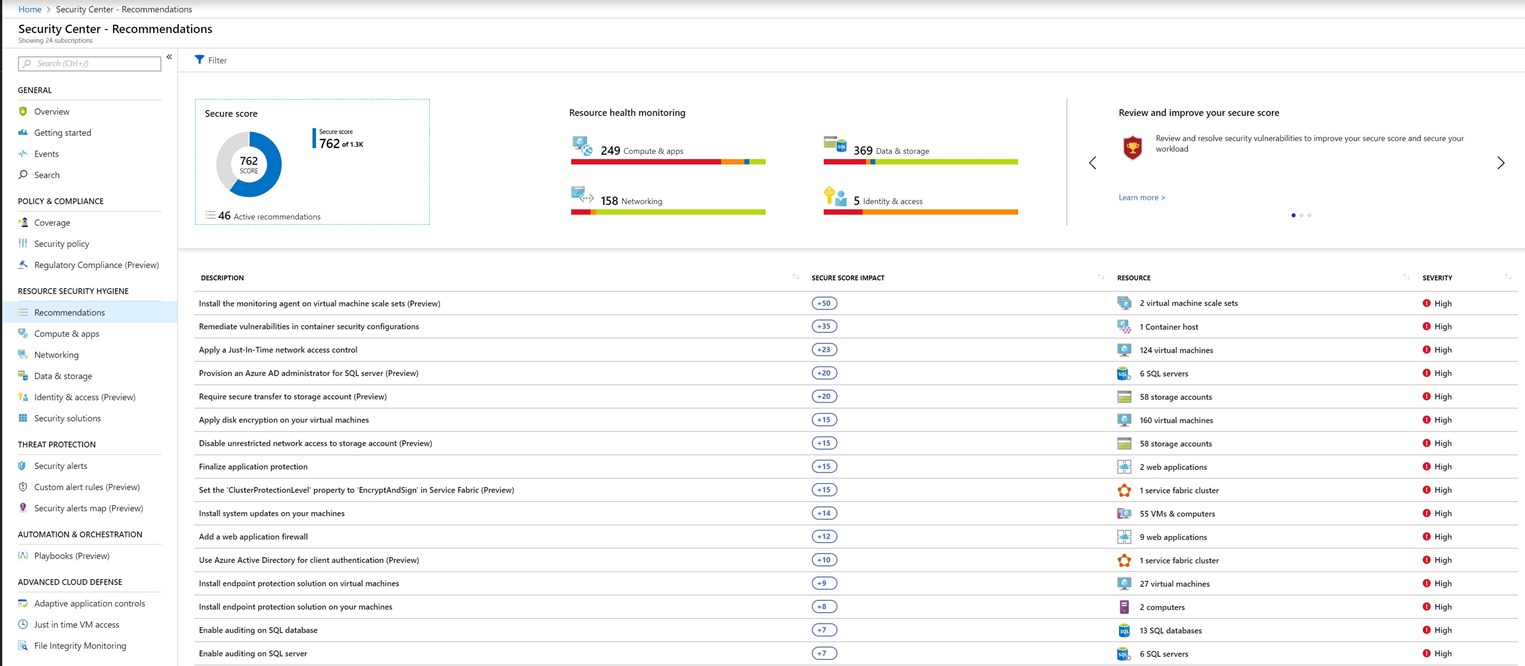1525x666 pixels.
Task: Click the Coverage icon in sidebar
Action: [23, 222]
